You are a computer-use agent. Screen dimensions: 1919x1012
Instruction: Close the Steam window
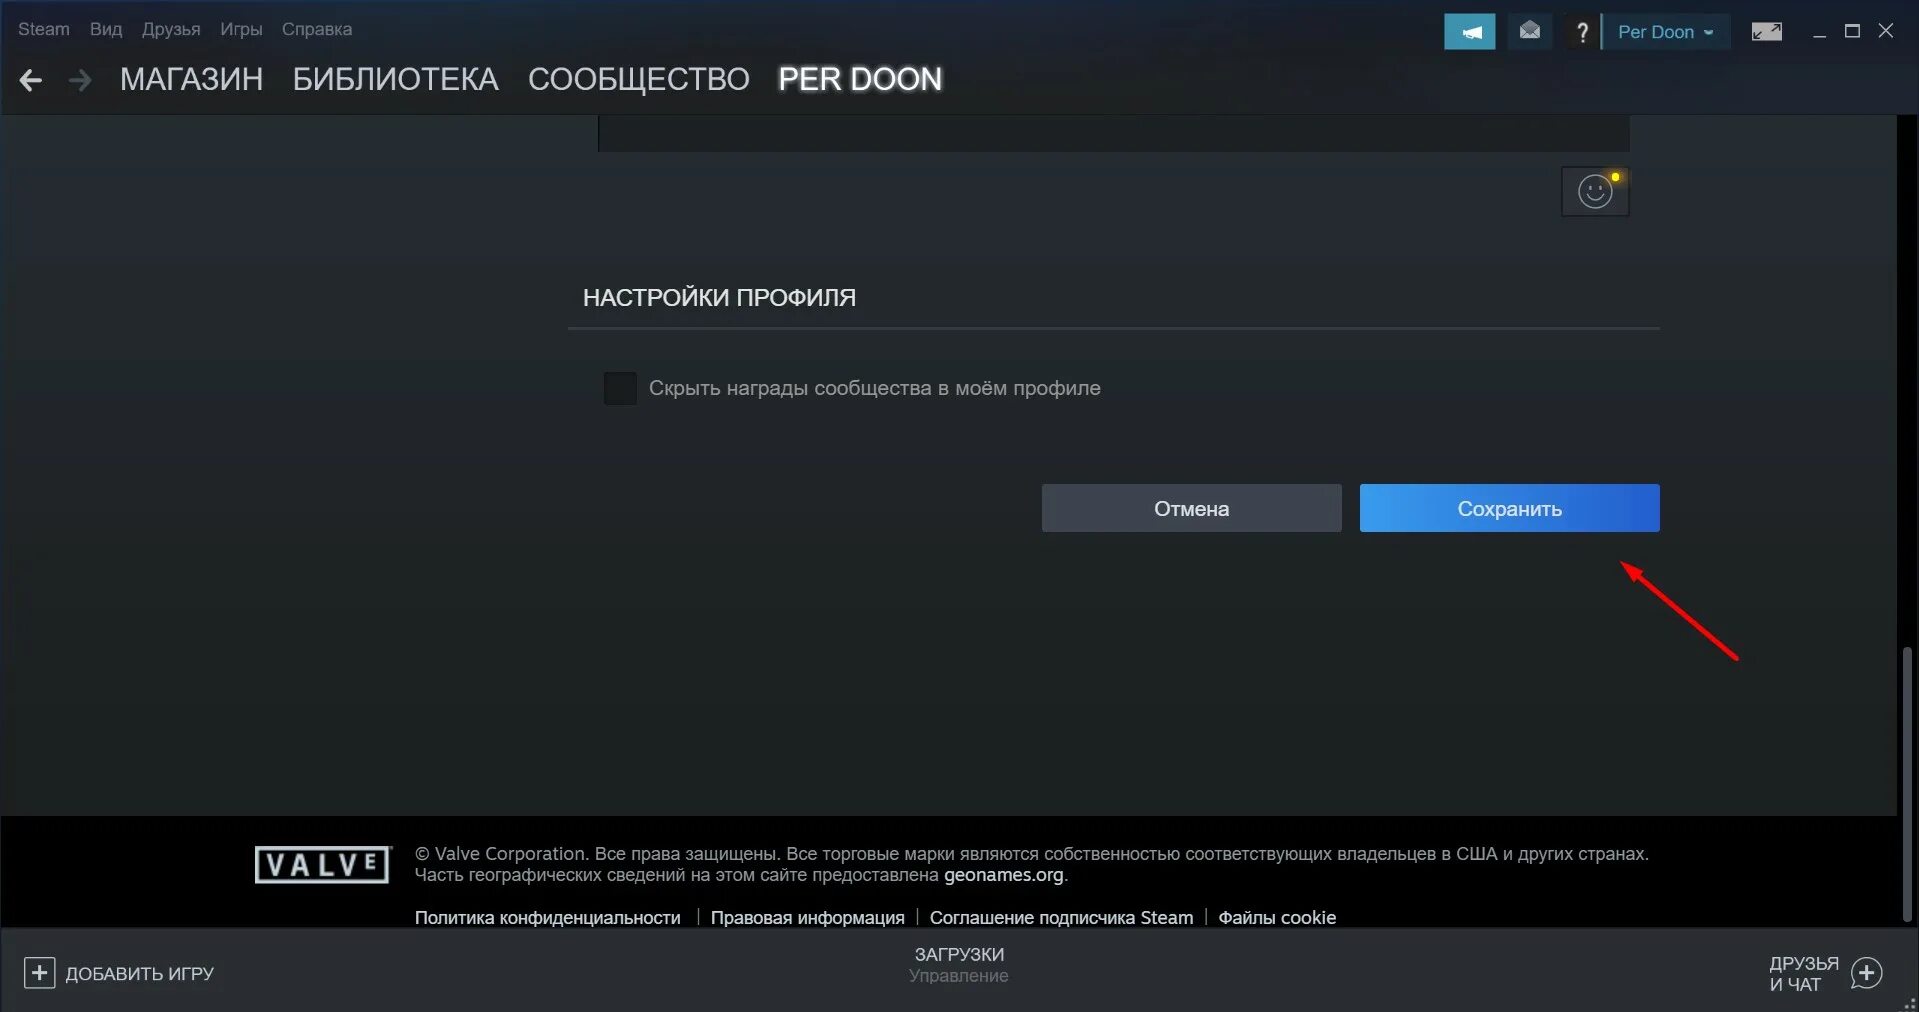click(1886, 32)
